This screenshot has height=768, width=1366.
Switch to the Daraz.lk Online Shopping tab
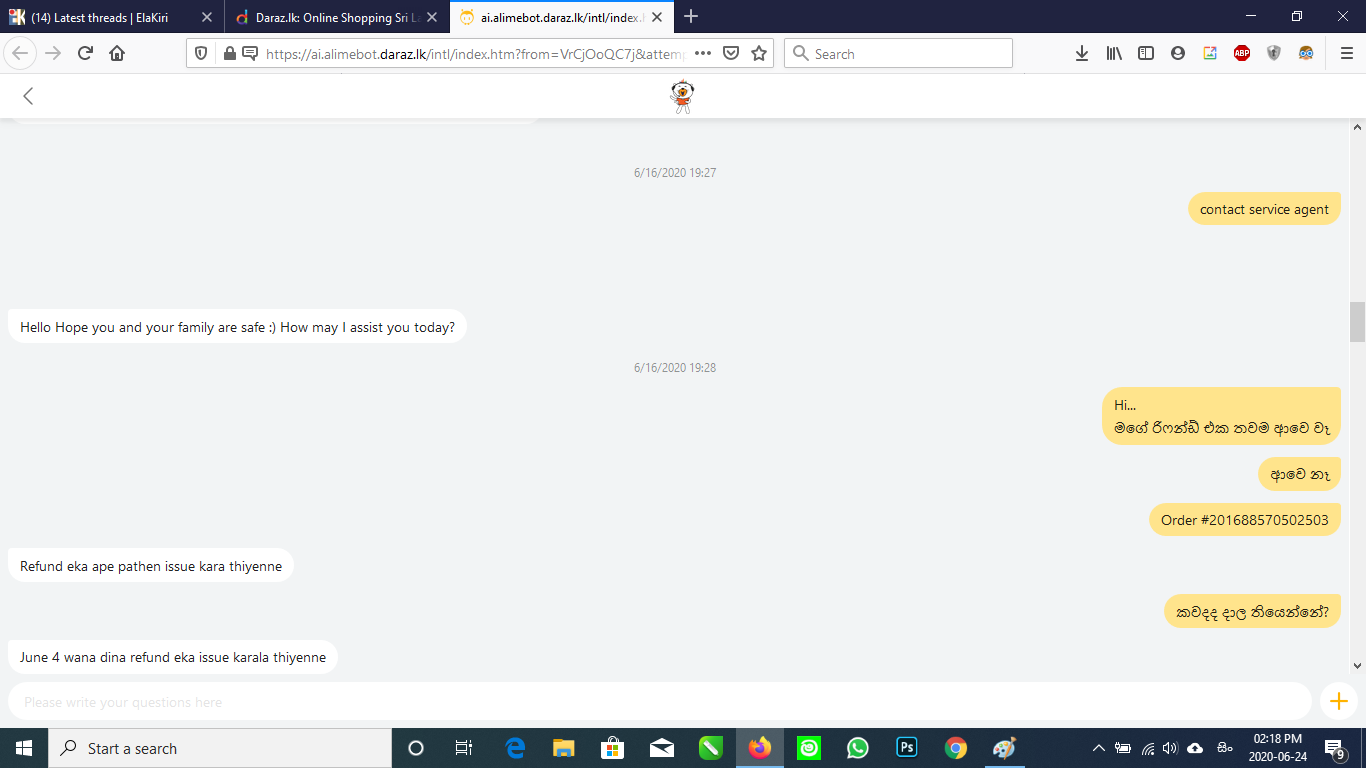point(336,17)
